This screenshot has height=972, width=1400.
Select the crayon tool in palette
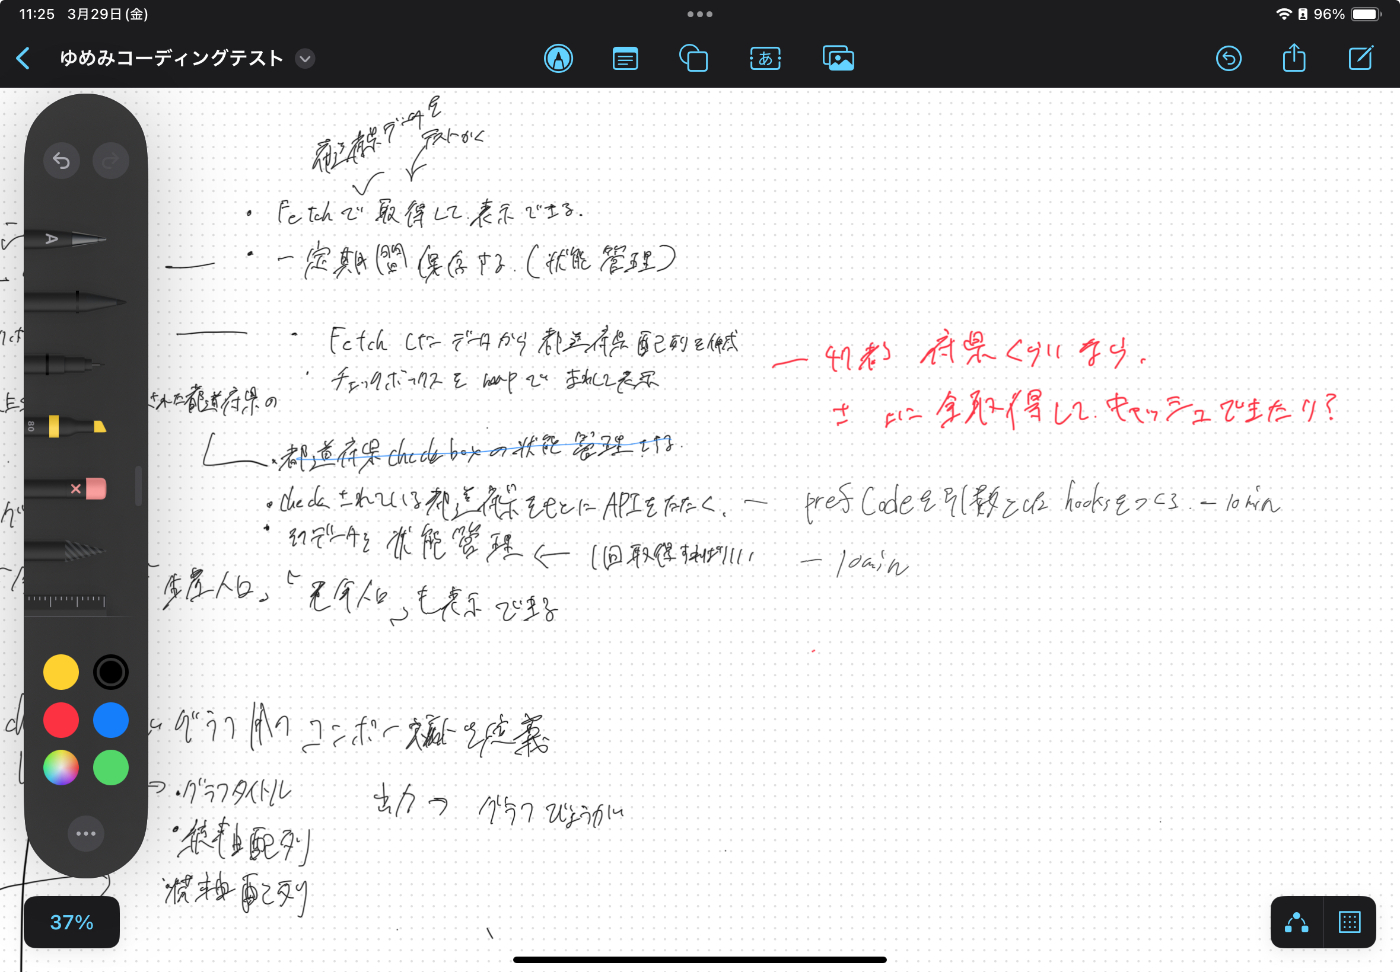[x=66, y=551]
